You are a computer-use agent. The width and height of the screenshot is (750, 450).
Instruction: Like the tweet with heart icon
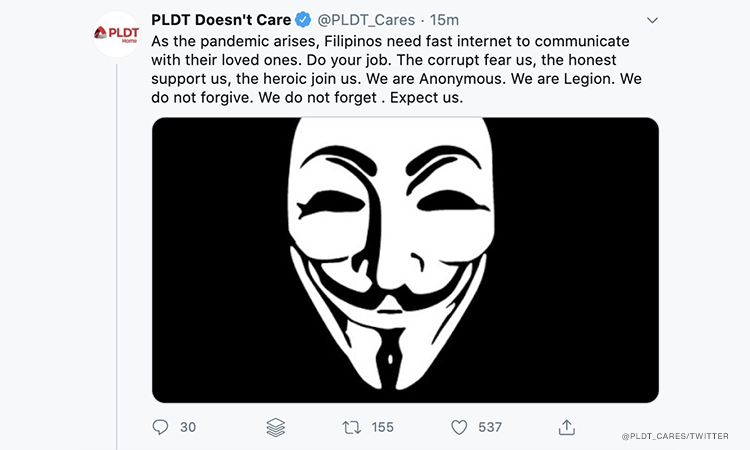(459, 427)
